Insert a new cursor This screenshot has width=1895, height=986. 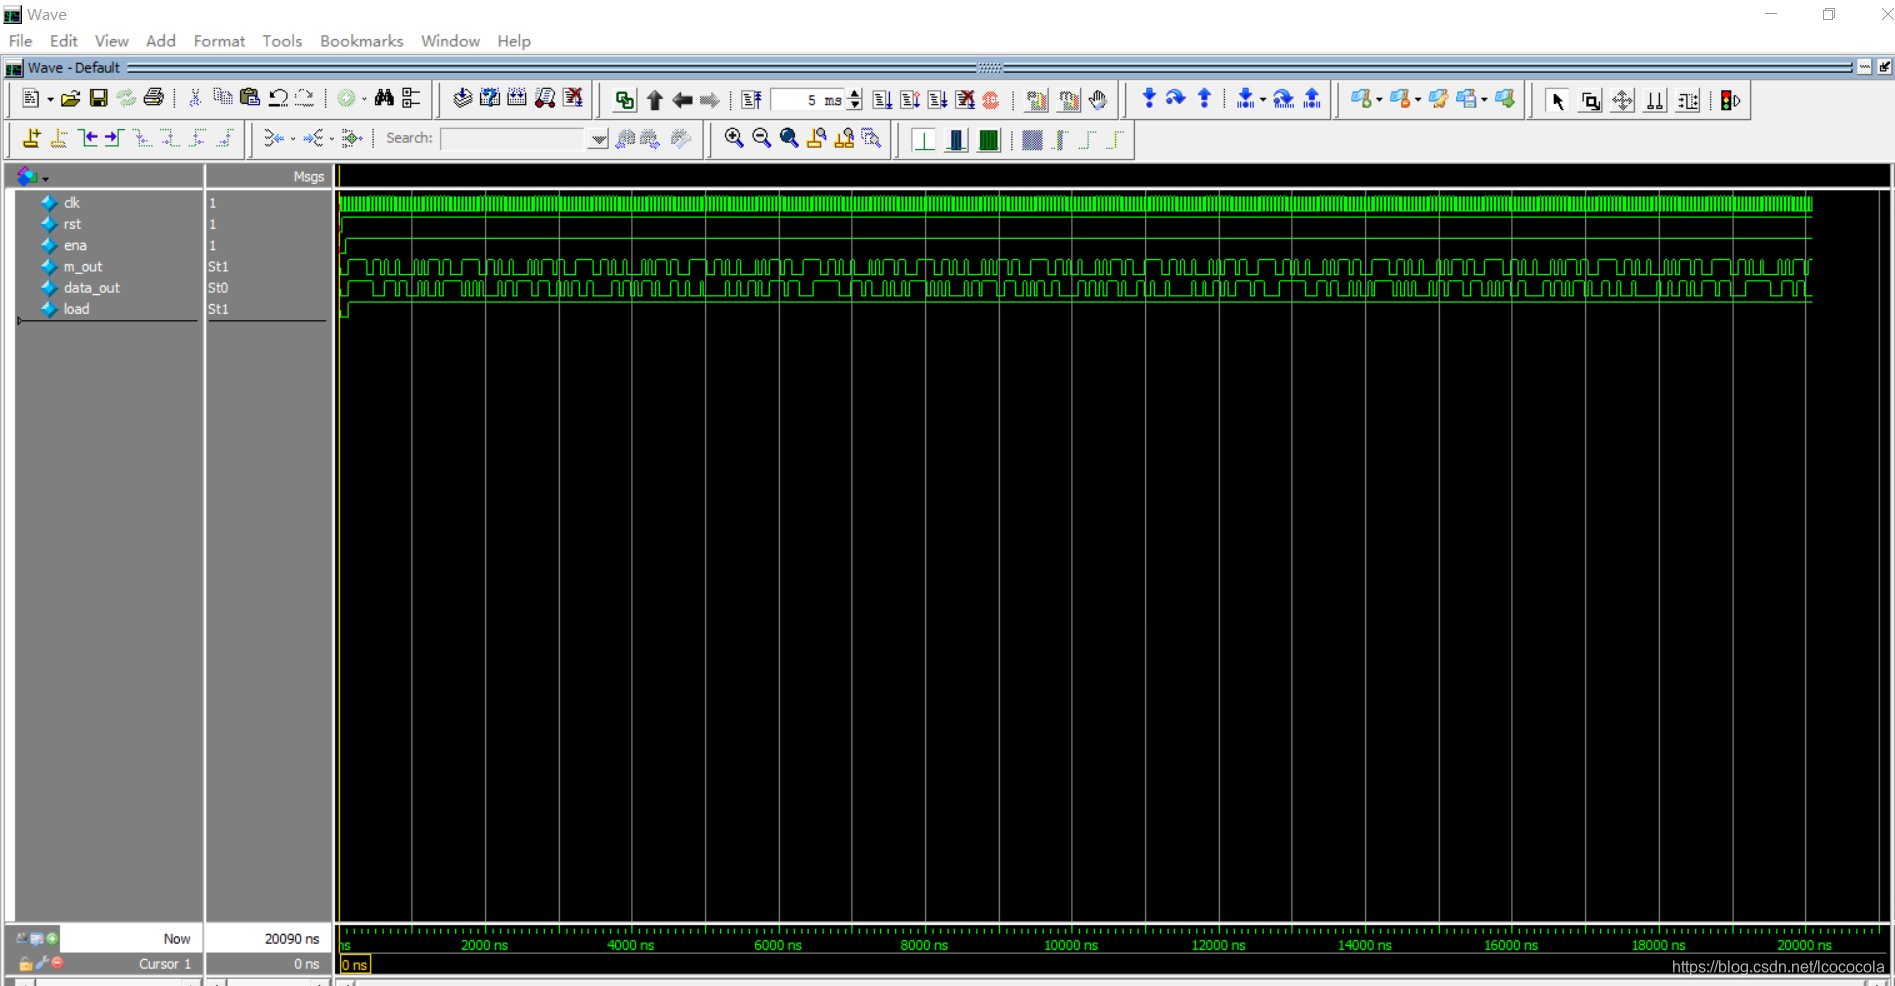[x=32, y=138]
